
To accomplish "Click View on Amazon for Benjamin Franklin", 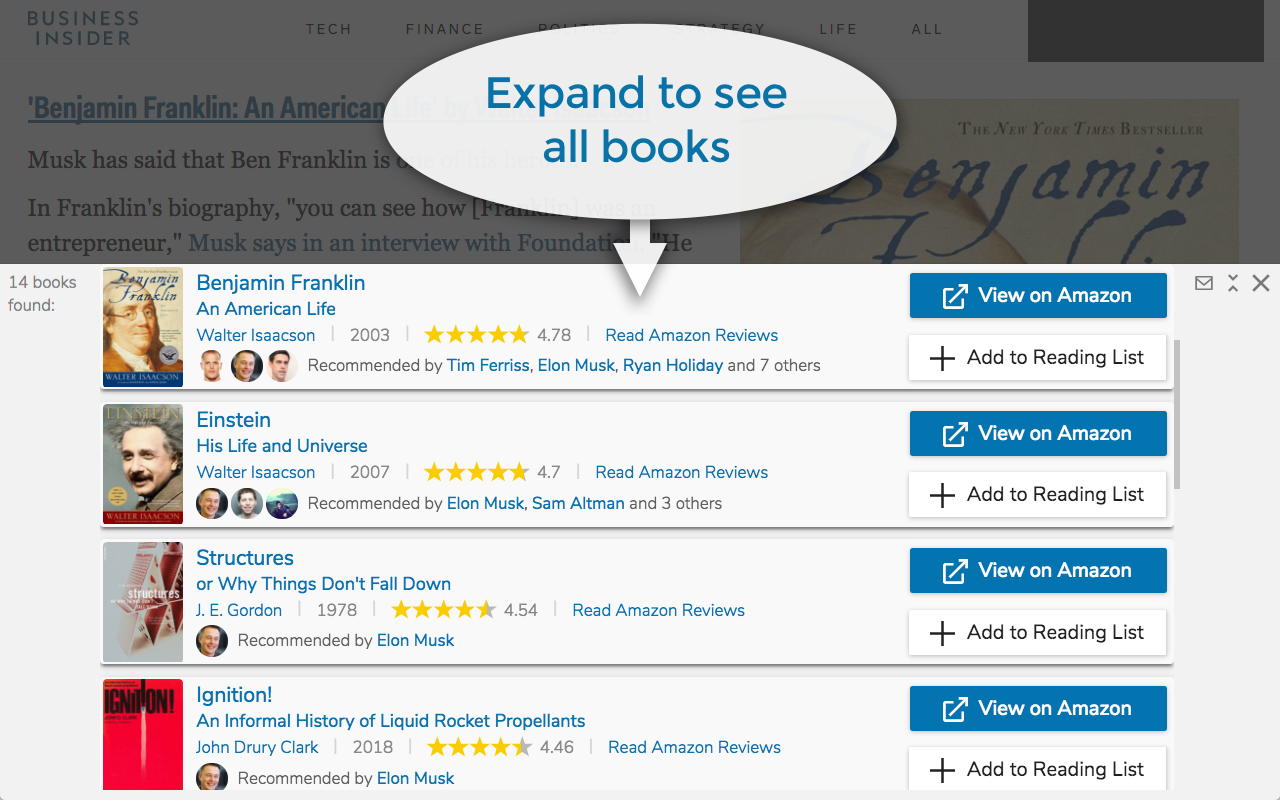I will click(1038, 295).
